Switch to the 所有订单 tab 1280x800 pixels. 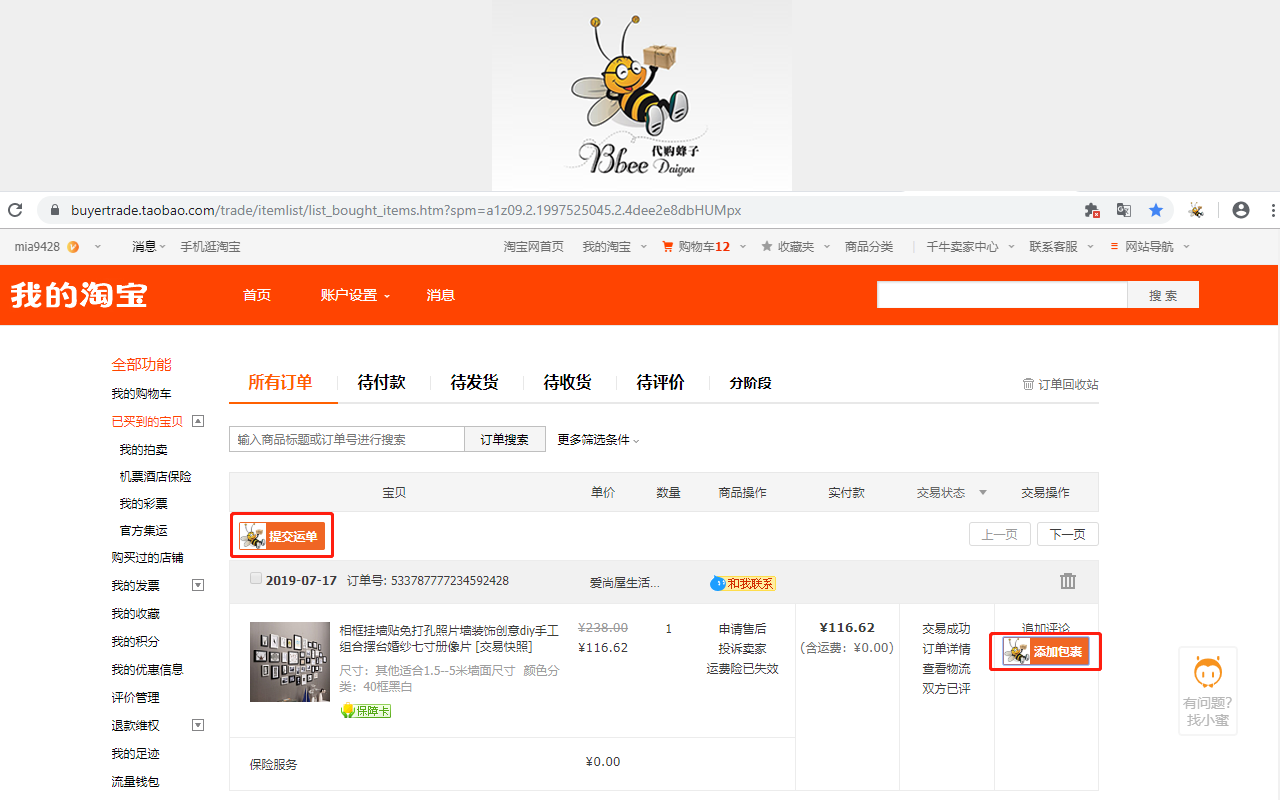pyautogui.click(x=280, y=382)
